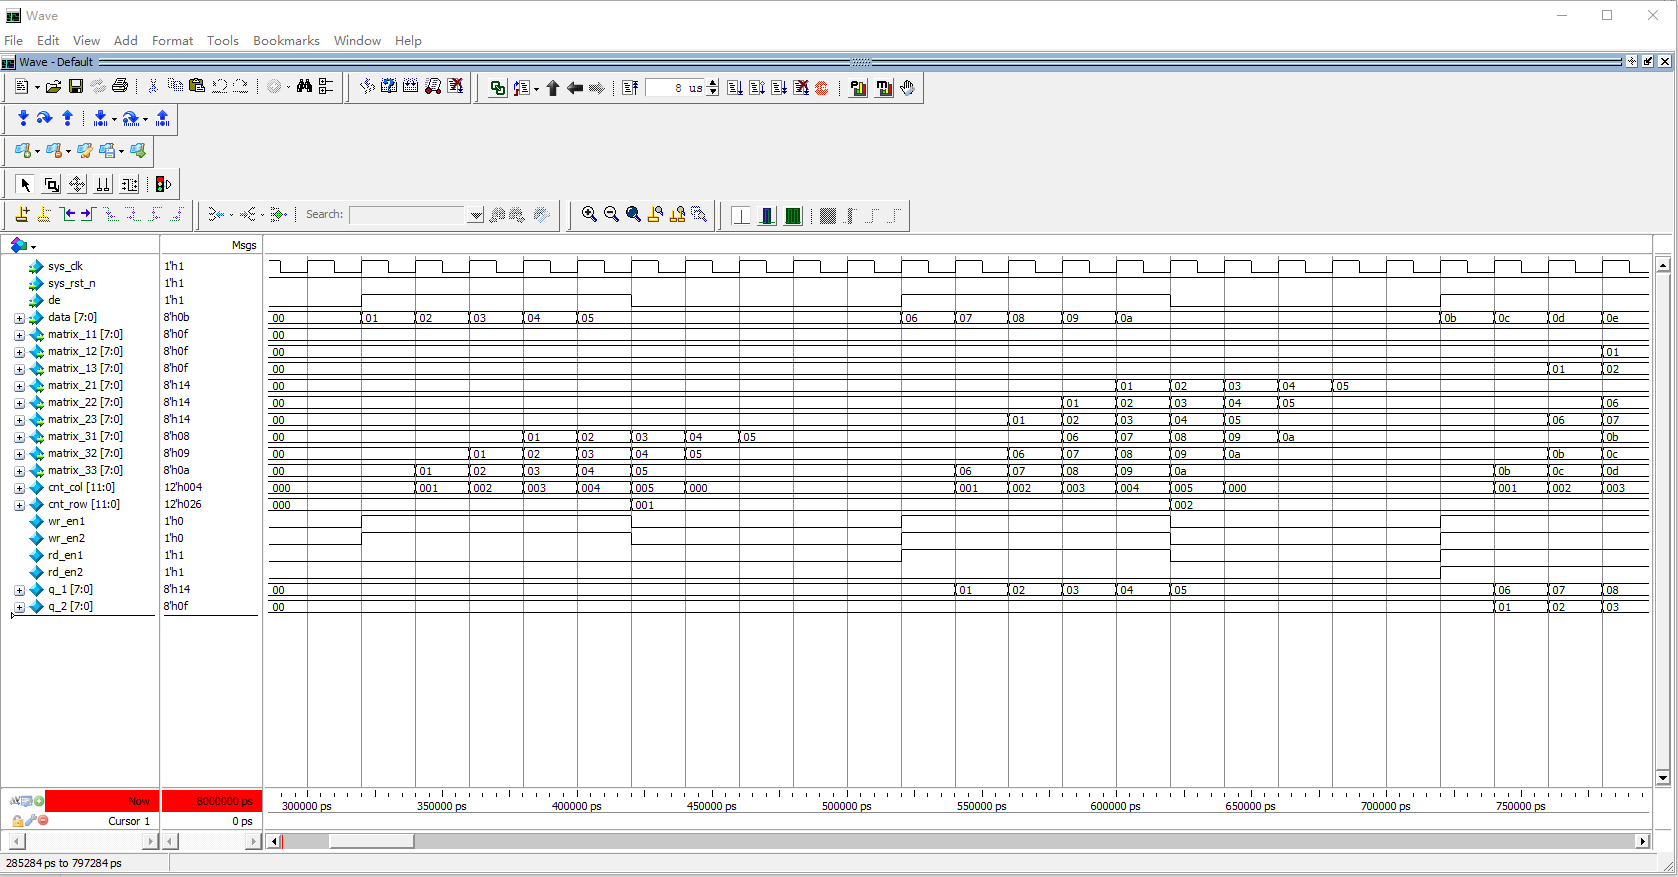Viewport: 1678px width, 877px height.
Task: Click the black up arrow icon
Action: click(553, 88)
